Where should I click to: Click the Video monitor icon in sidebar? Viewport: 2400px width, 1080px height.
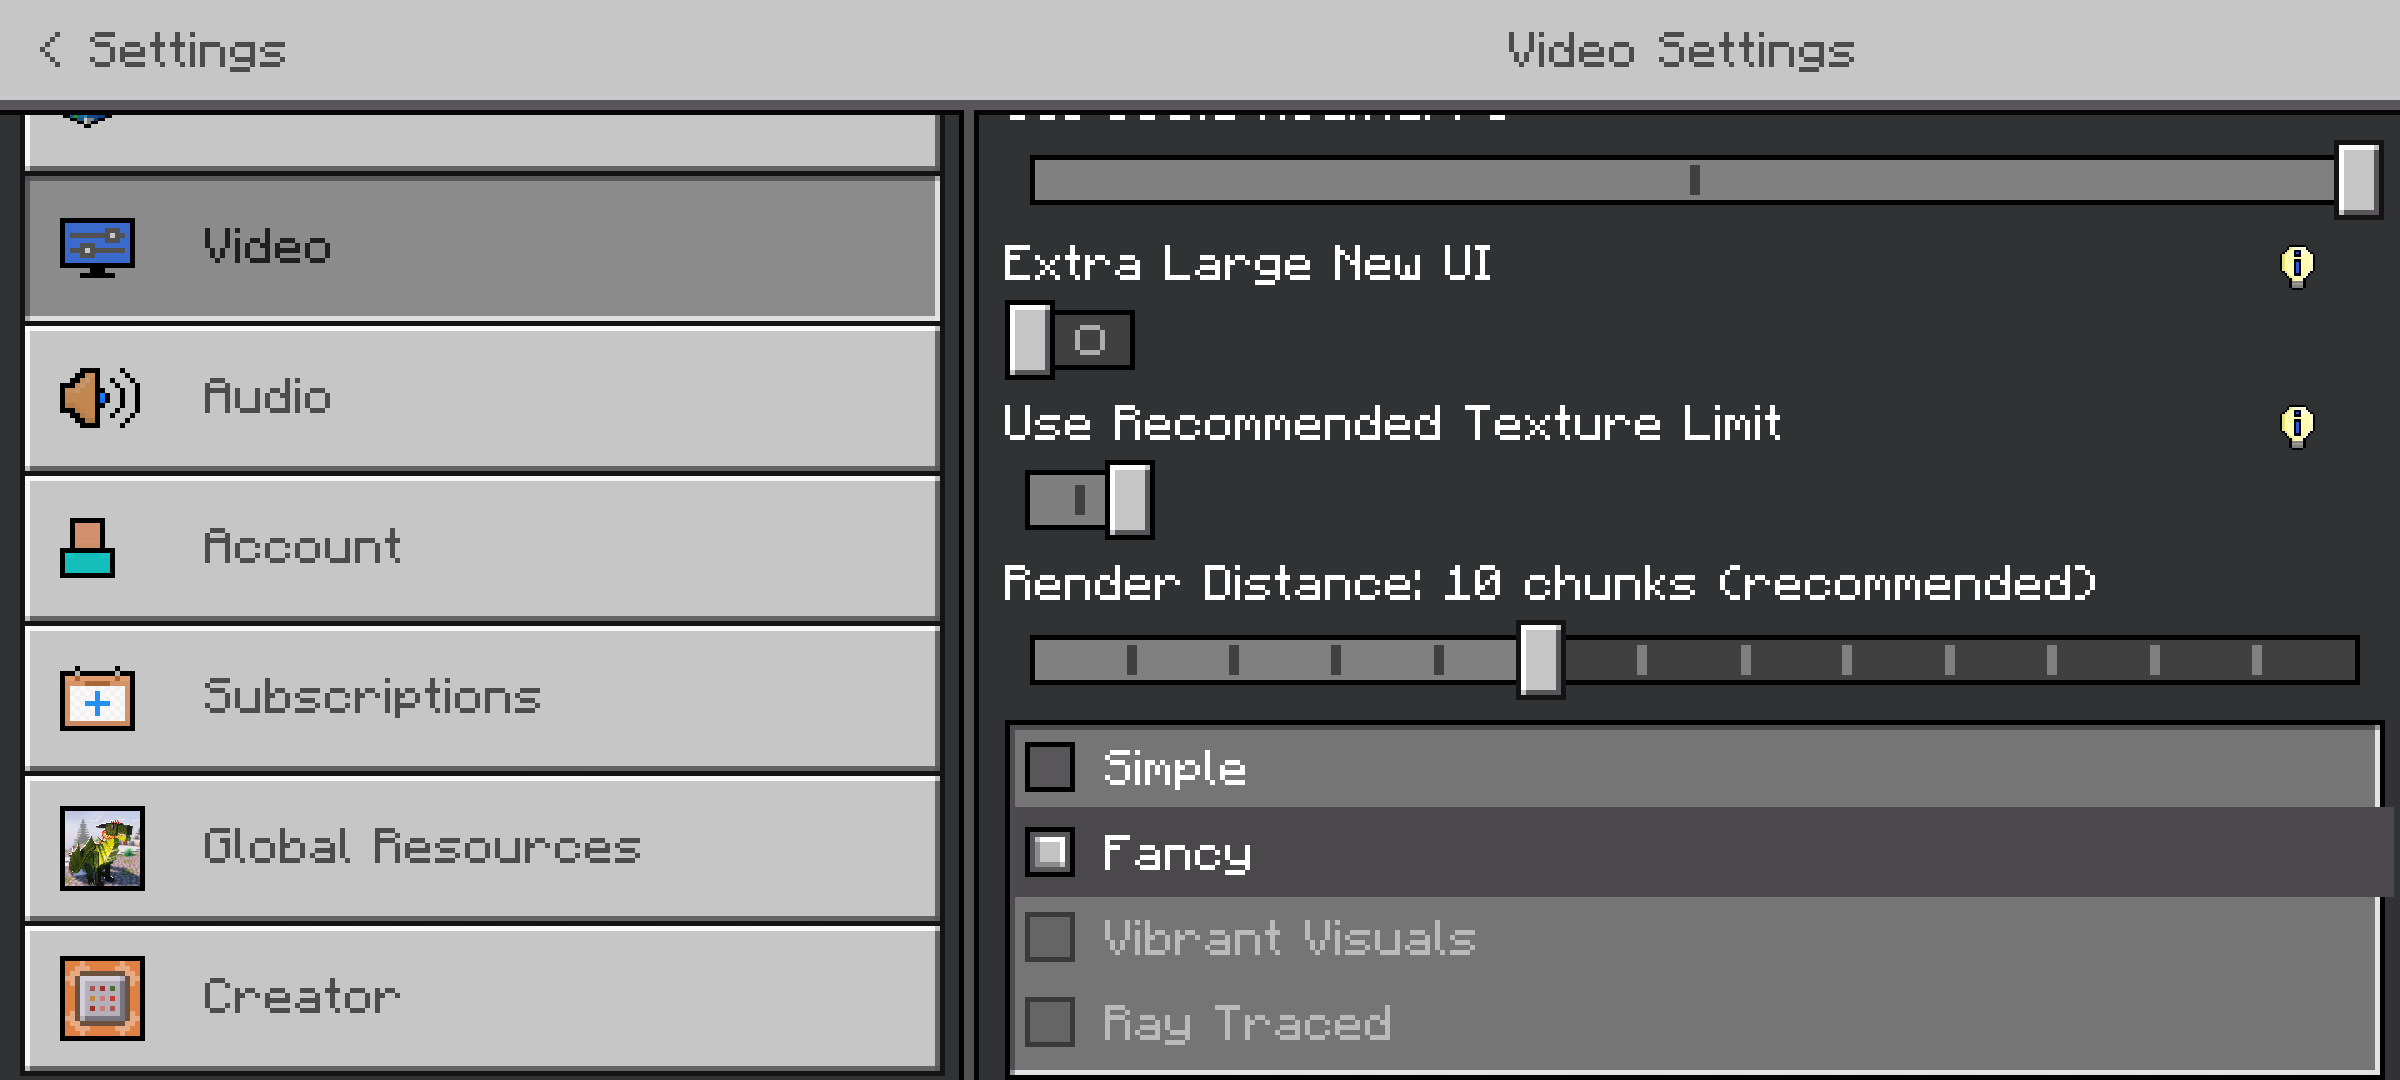pos(97,248)
